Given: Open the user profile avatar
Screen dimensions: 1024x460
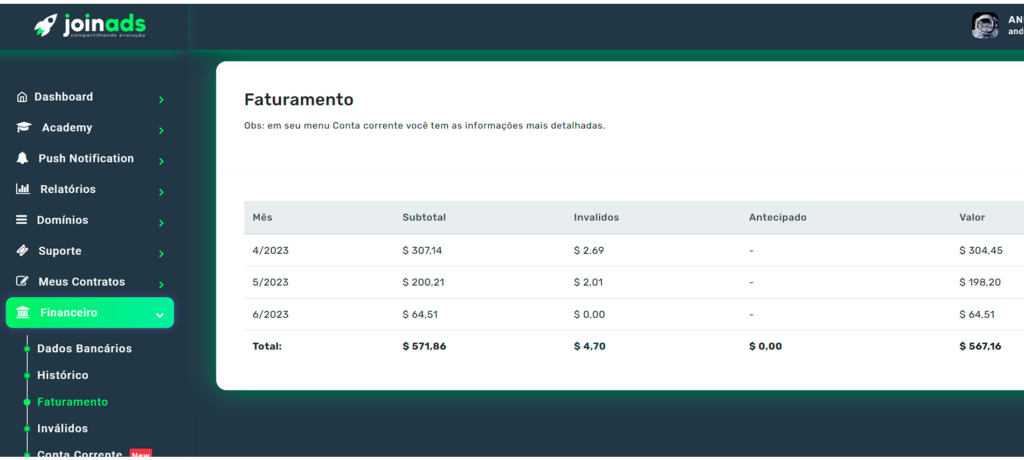Looking at the screenshot, I should 984,26.
